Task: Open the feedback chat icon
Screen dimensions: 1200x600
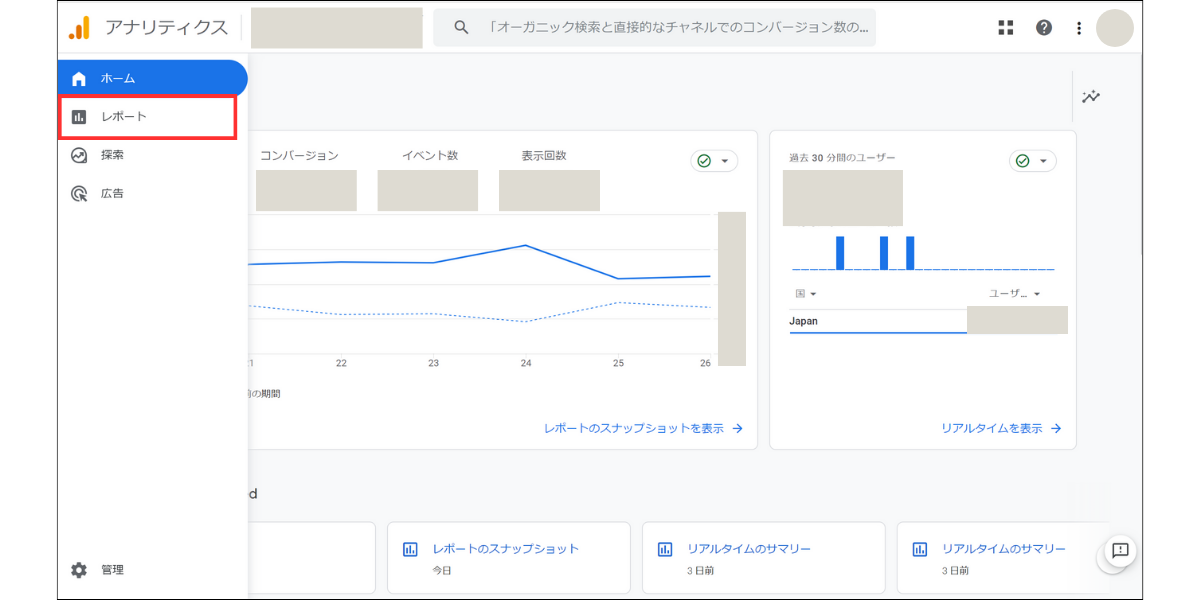Action: click(x=1120, y=551)
